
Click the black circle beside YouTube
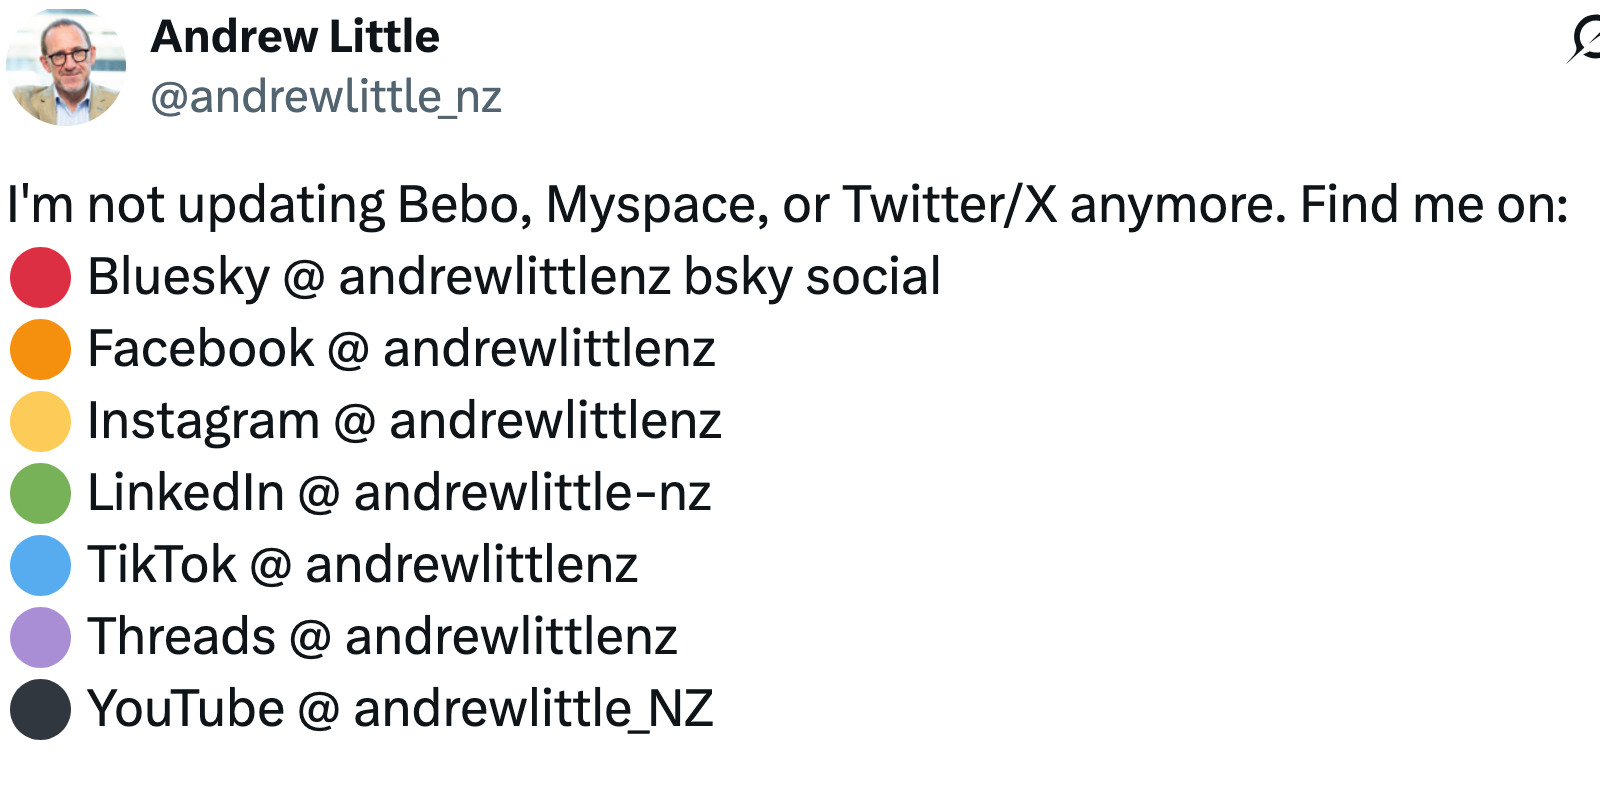pyautogui.click(x=40, y=709)
